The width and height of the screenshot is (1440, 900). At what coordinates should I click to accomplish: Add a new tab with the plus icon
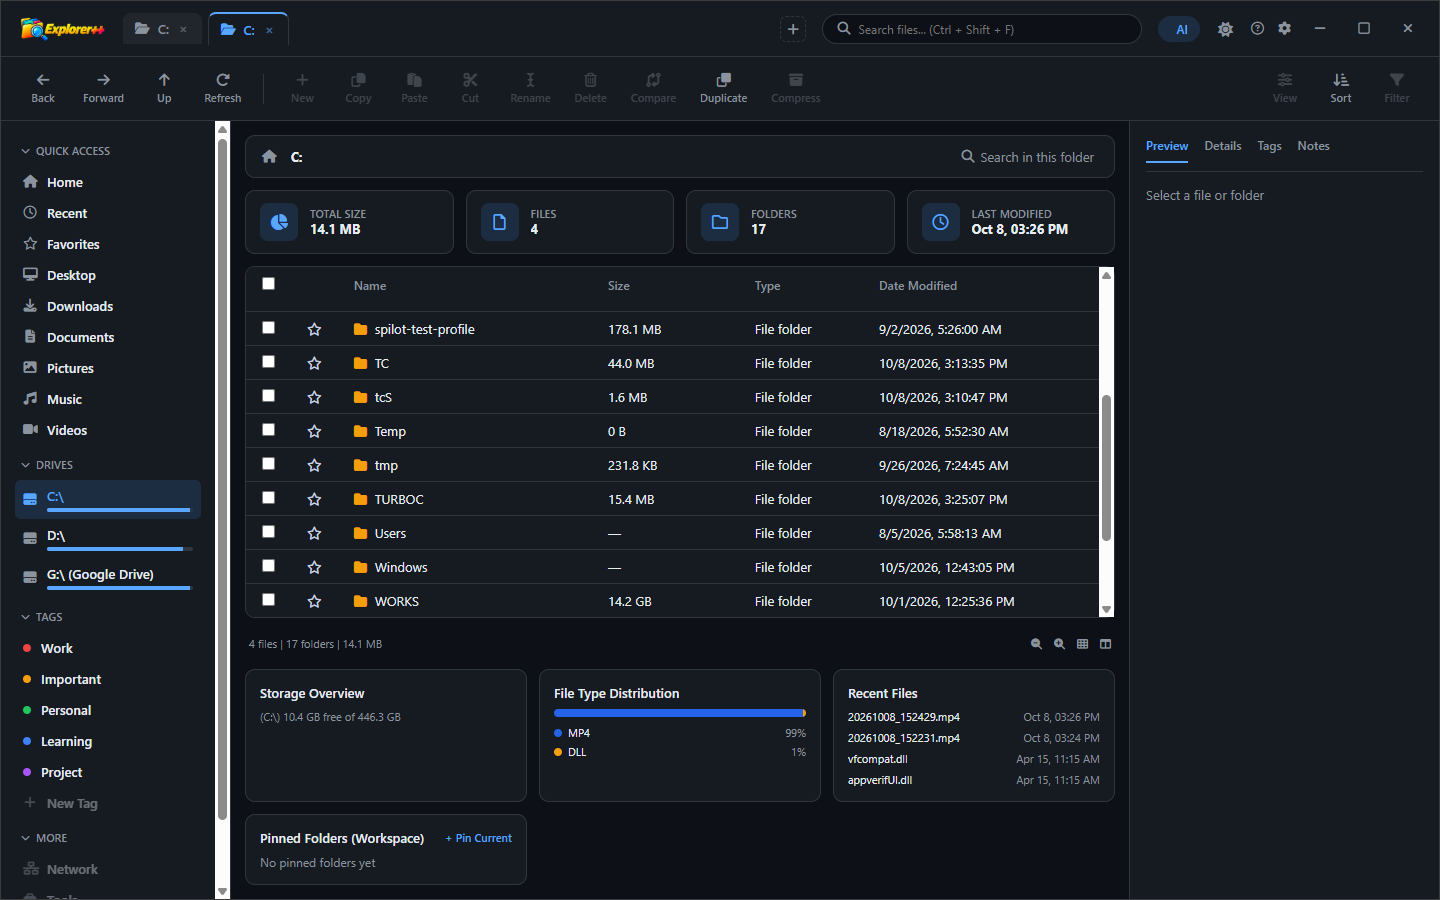793,29
